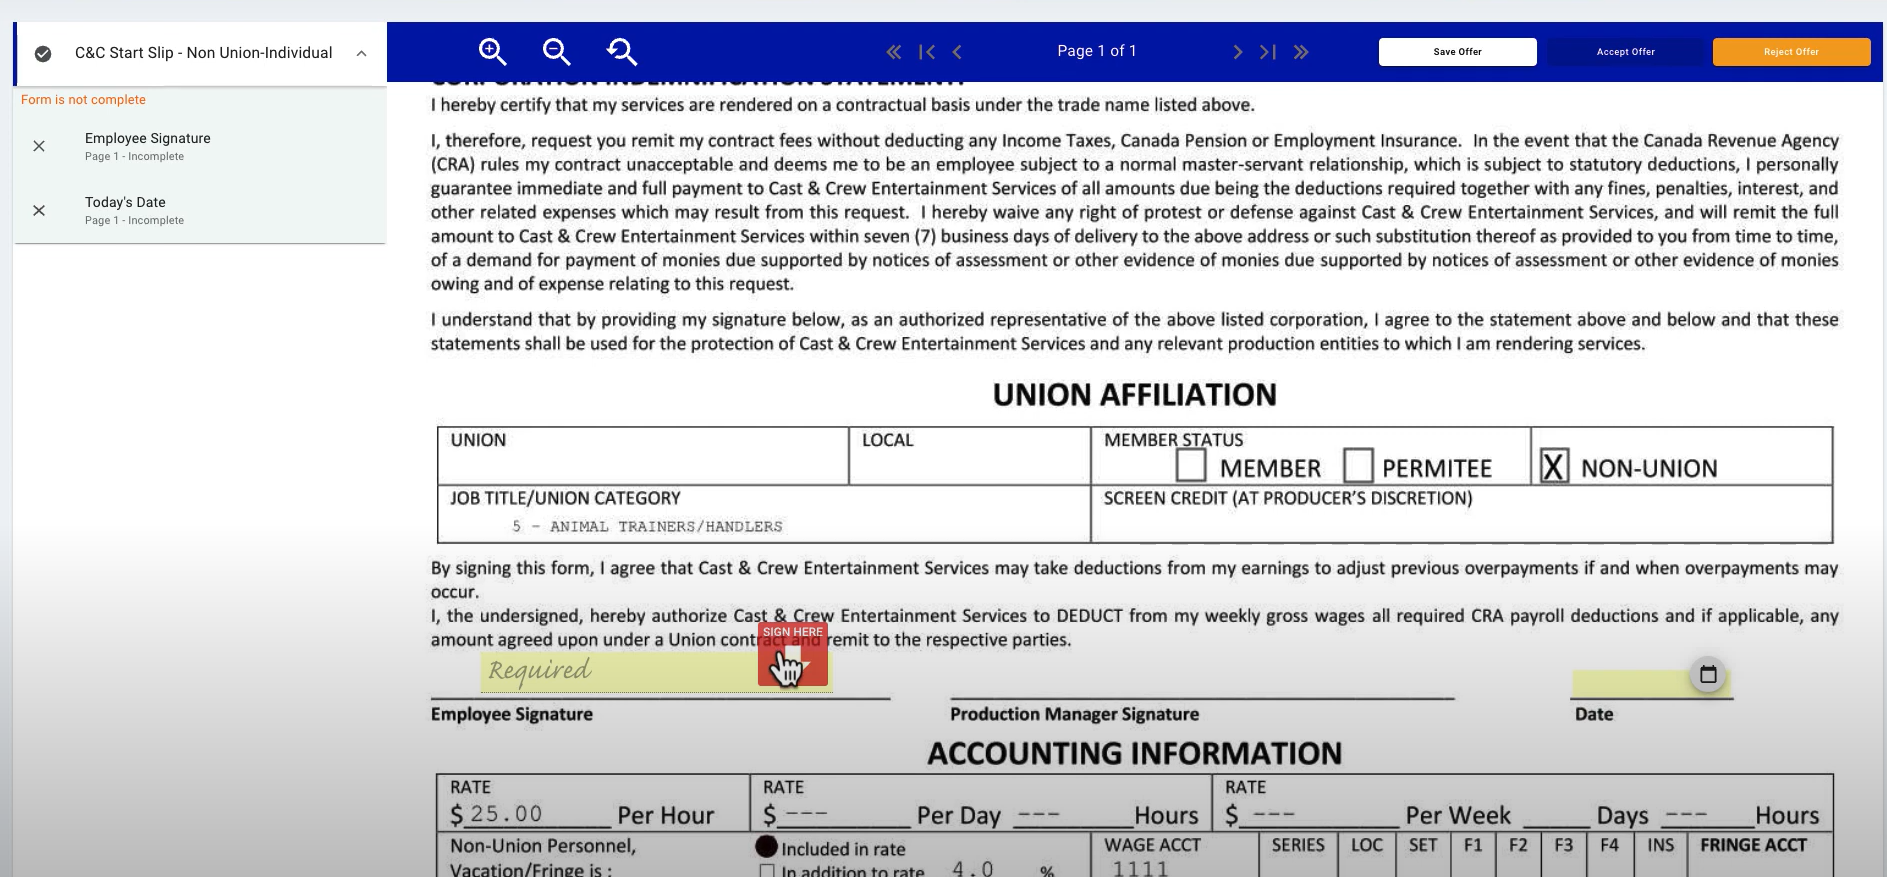Open the Today's Date item in the sidebar
1887x877 pixels.
point(200,210)
